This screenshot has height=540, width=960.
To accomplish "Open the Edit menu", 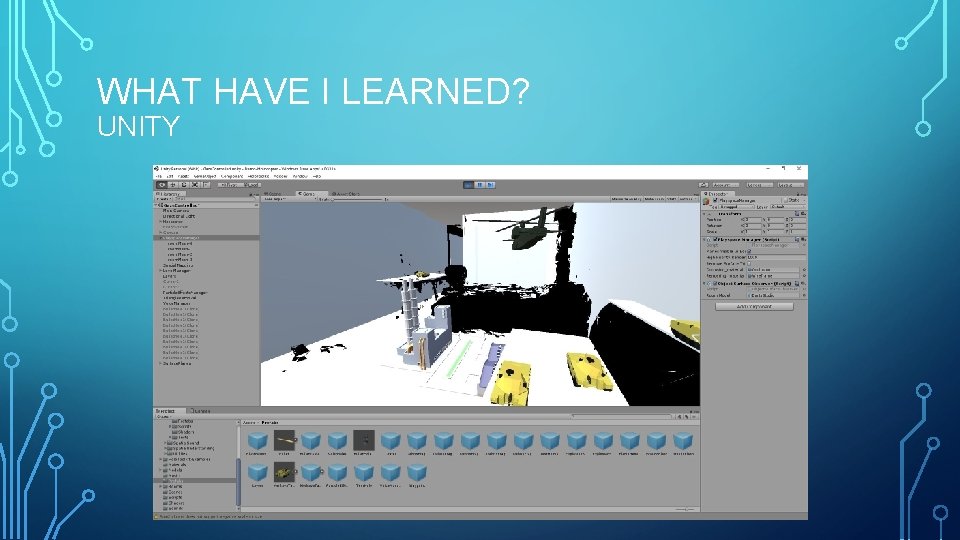I will point(170,176).
